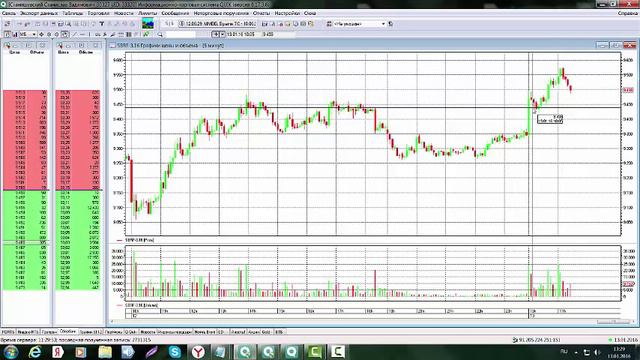This screenshot has width=640, height=360.
Task: Click the bar chart type icon
Action: [14, 35]
